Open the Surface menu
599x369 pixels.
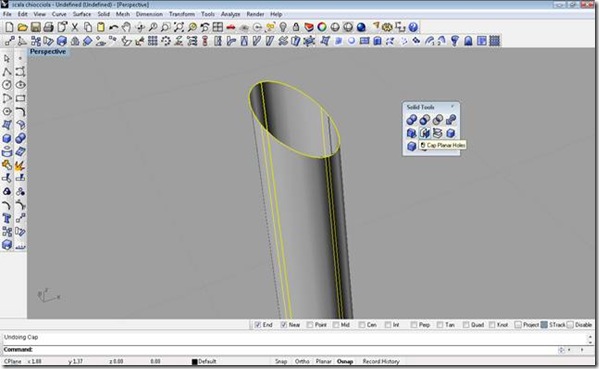click(82, 14)
